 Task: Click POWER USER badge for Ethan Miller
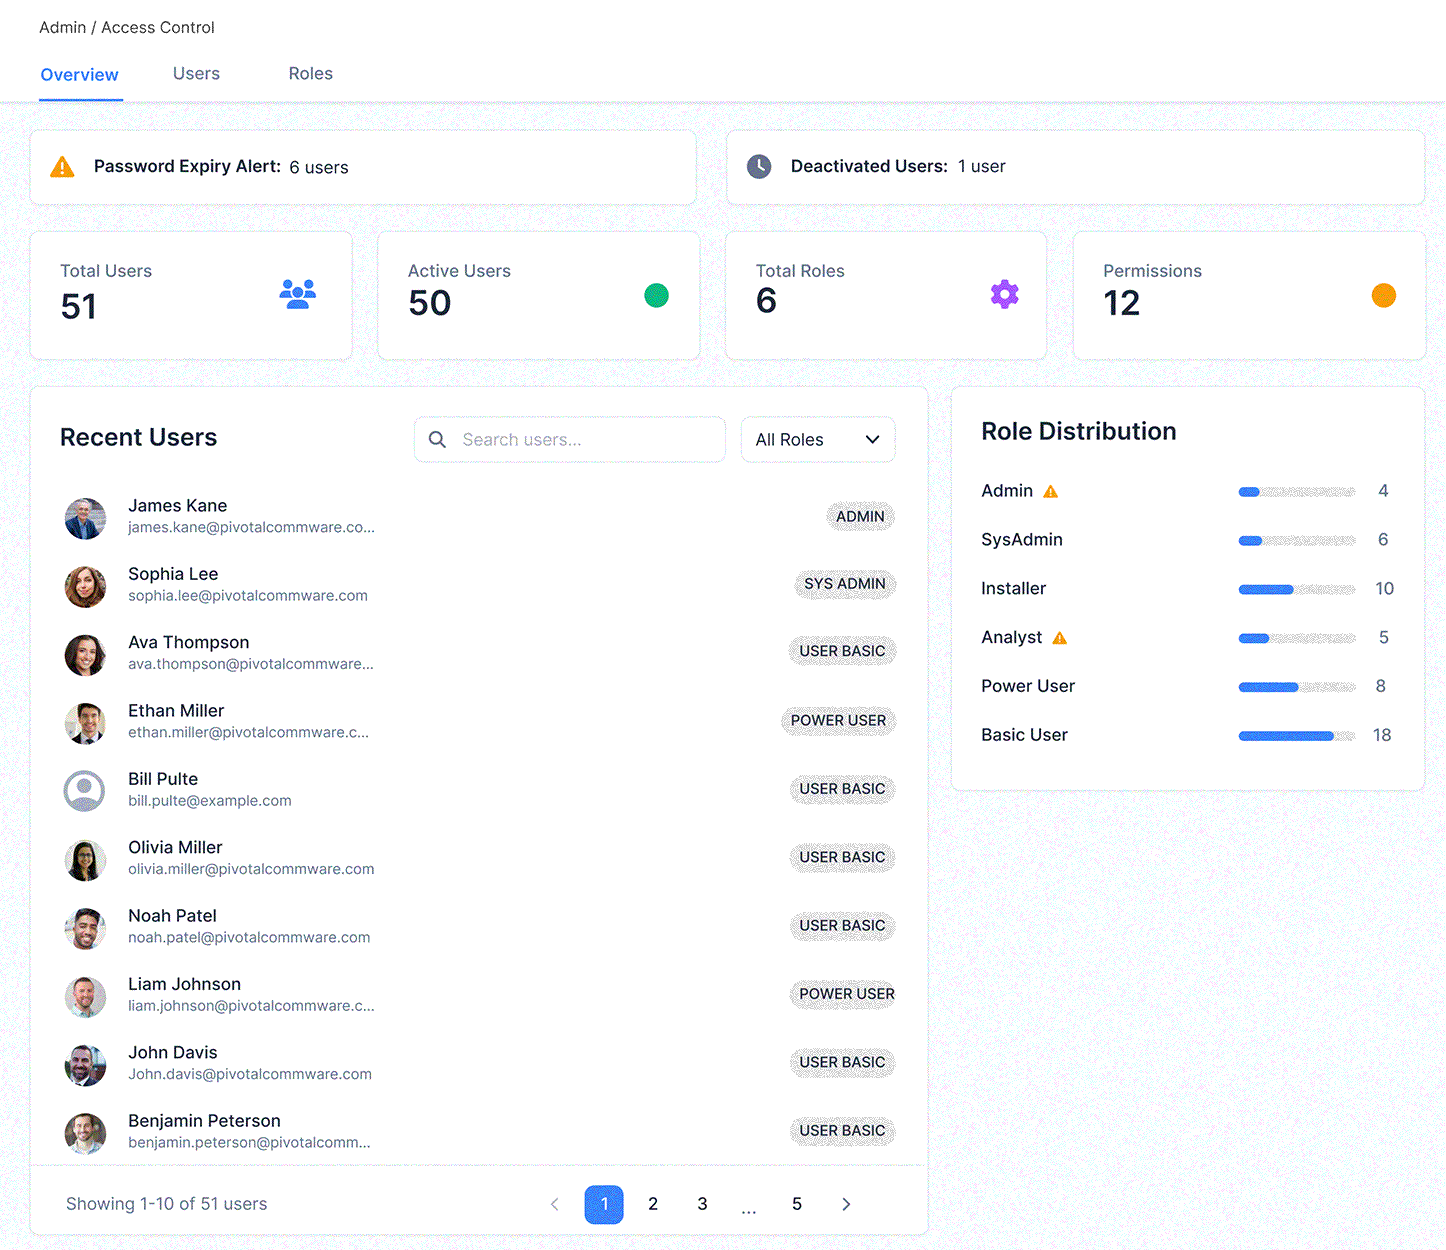tap(838, 721)
